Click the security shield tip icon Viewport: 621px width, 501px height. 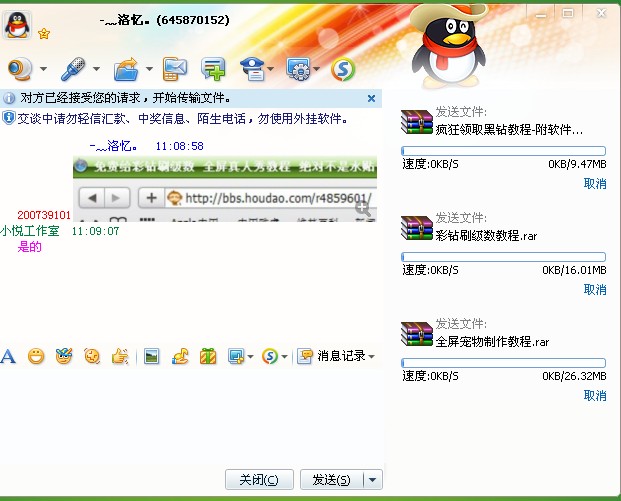click(8, 118)
